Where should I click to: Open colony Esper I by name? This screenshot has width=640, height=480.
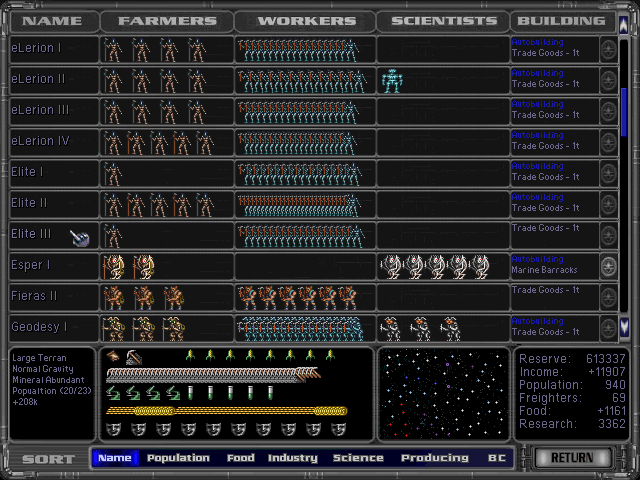tap(31, 265)
